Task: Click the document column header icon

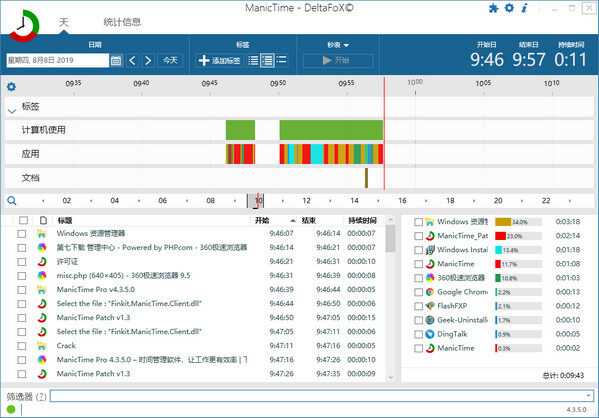Action: pos(43,220)
